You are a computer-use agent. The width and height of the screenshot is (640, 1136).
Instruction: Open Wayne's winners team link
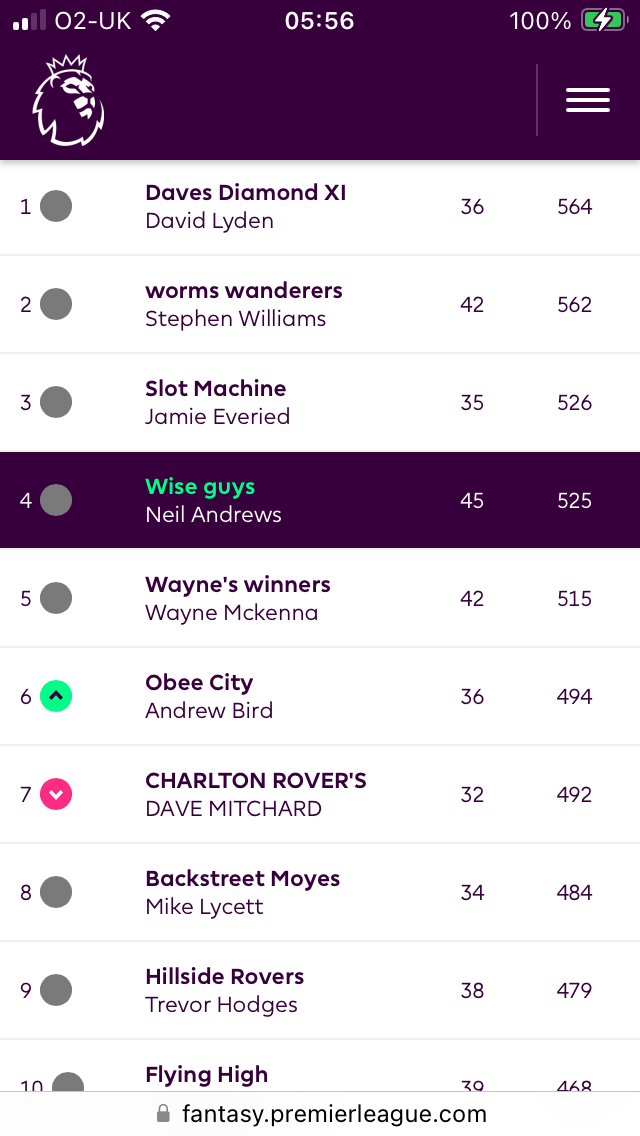(x=238, y=585)
